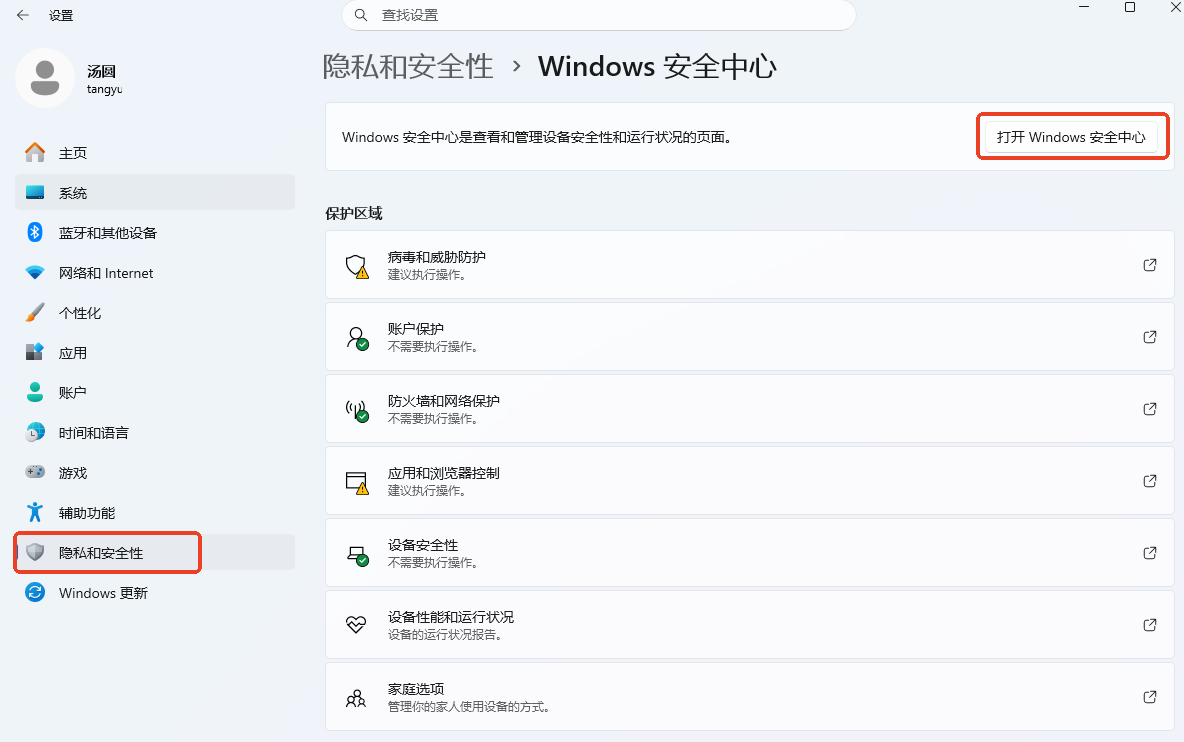
Task: Click the 辅助功能 accessibility icon
Action: coord(35,512)
